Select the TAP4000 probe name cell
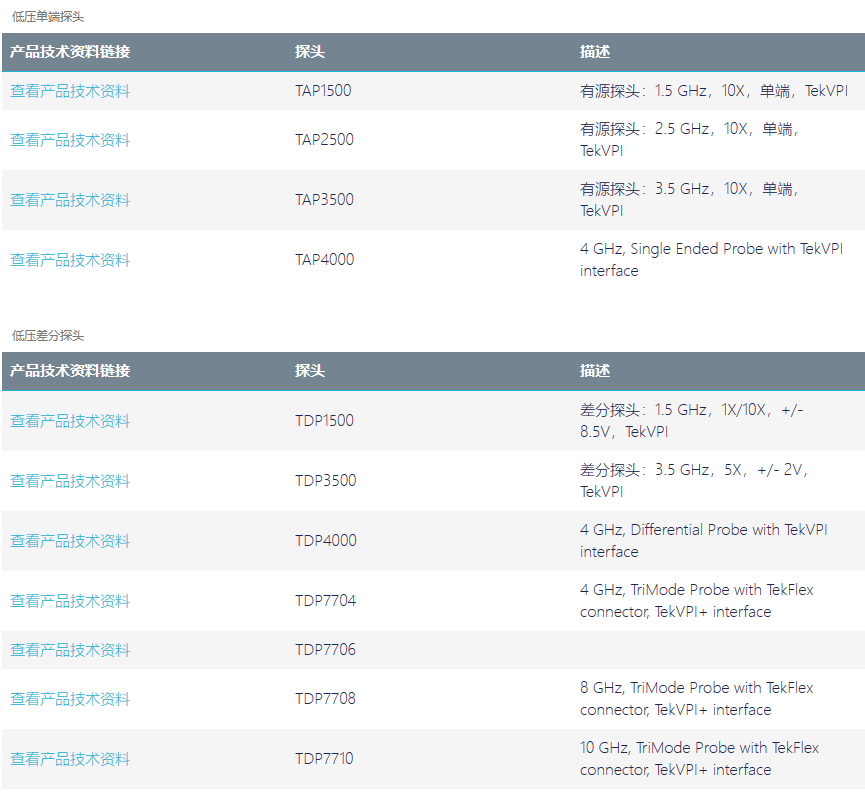This screenshot has width=865, height=804. 324,260
